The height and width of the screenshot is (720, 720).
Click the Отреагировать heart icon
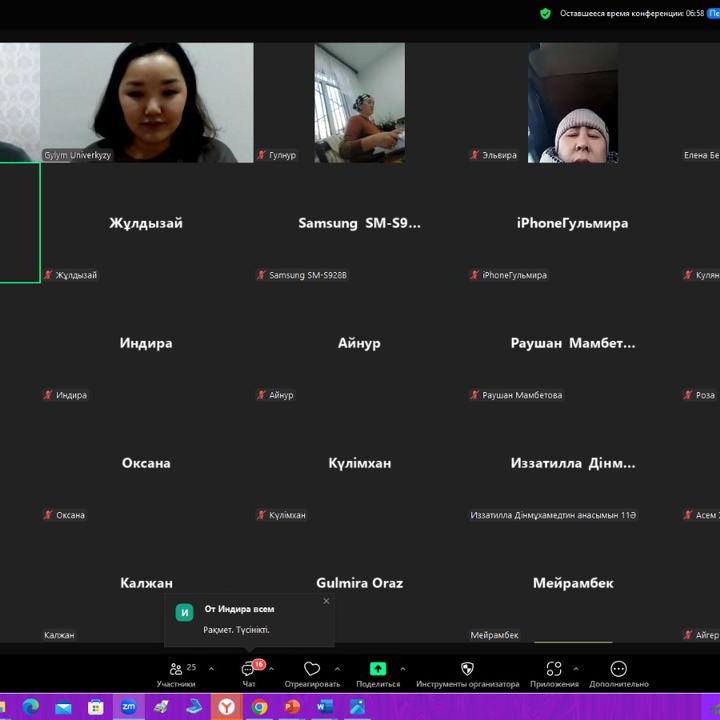click(312, 669)
